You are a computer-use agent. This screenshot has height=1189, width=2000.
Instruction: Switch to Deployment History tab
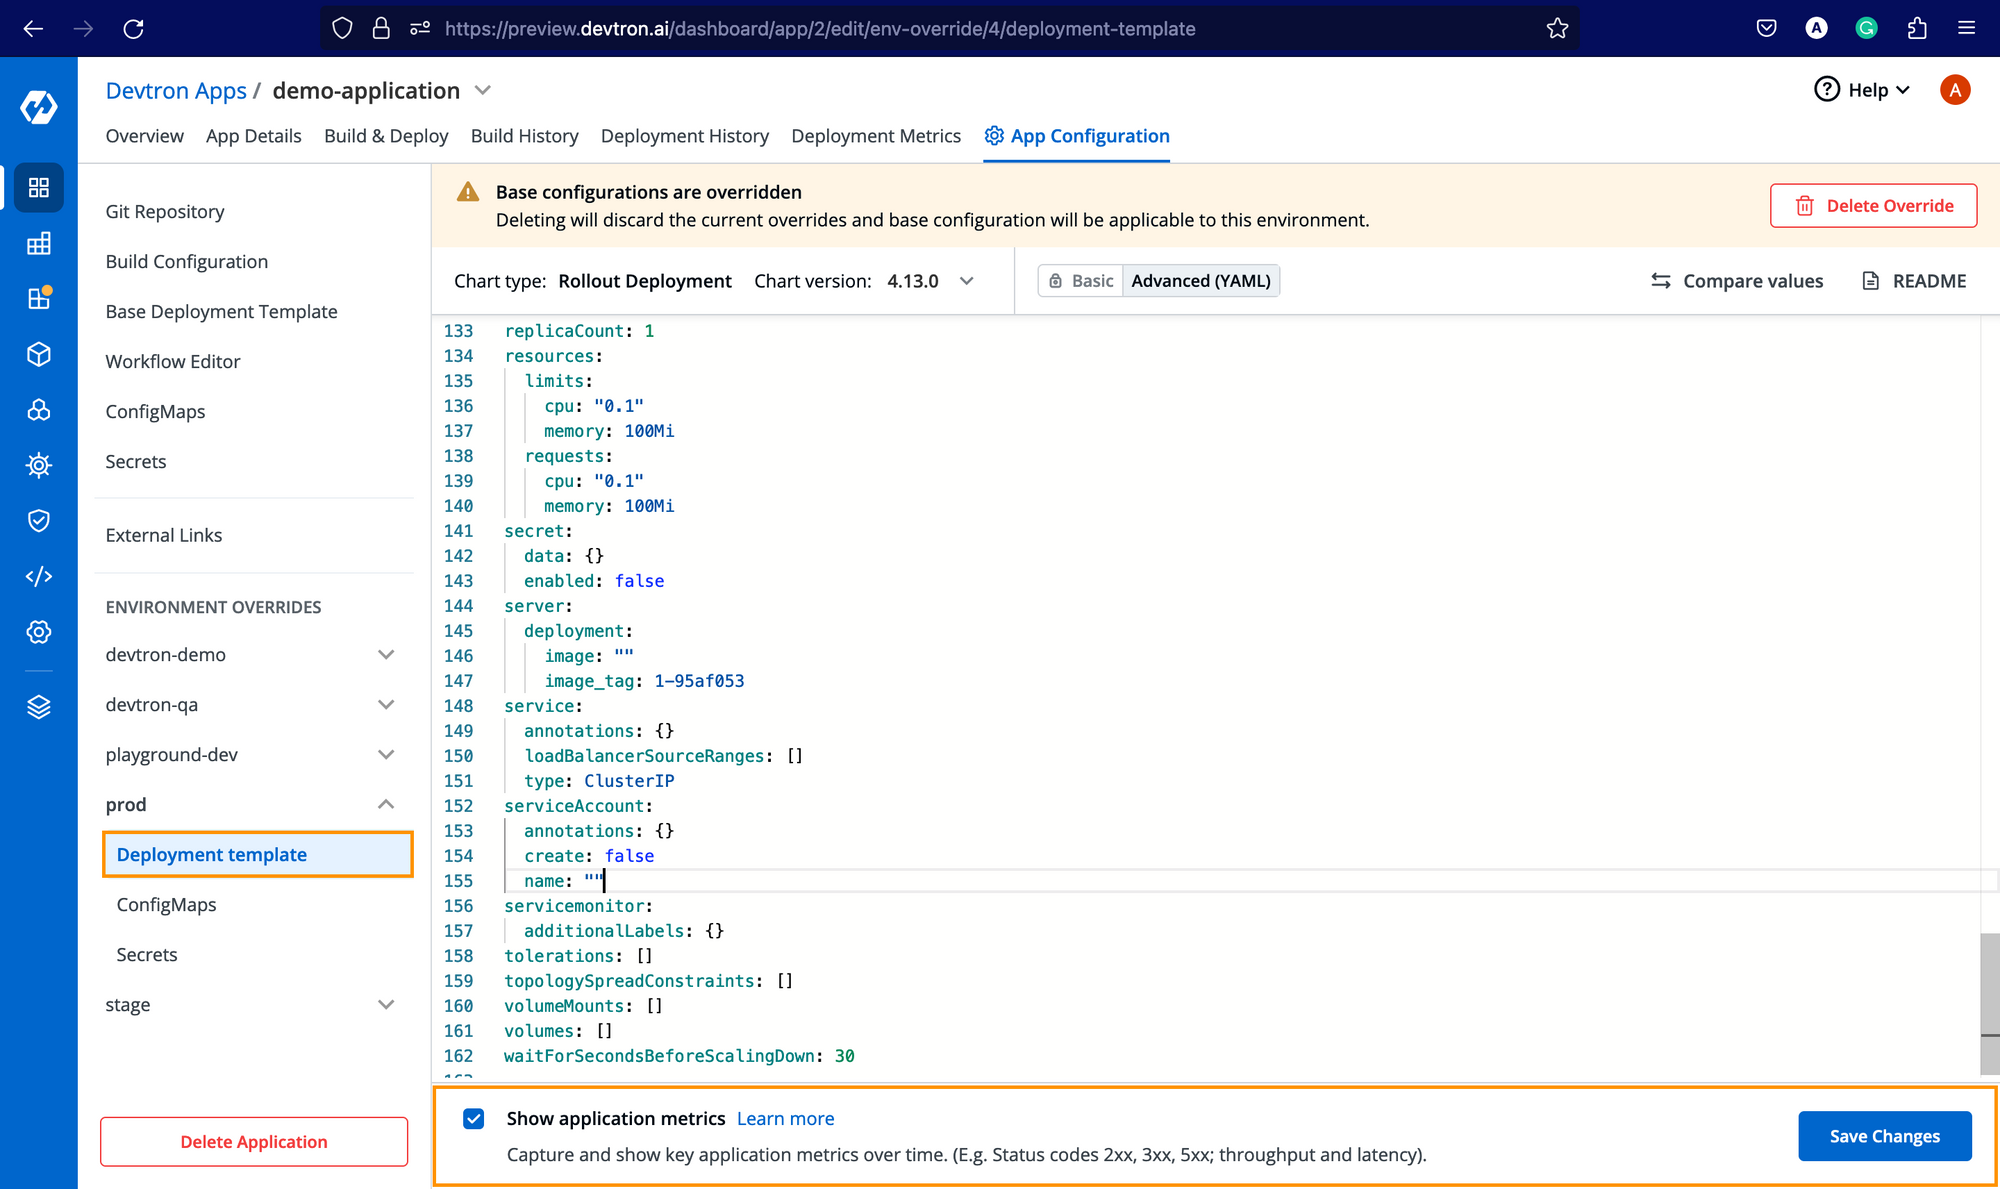[x=684, y=136]
